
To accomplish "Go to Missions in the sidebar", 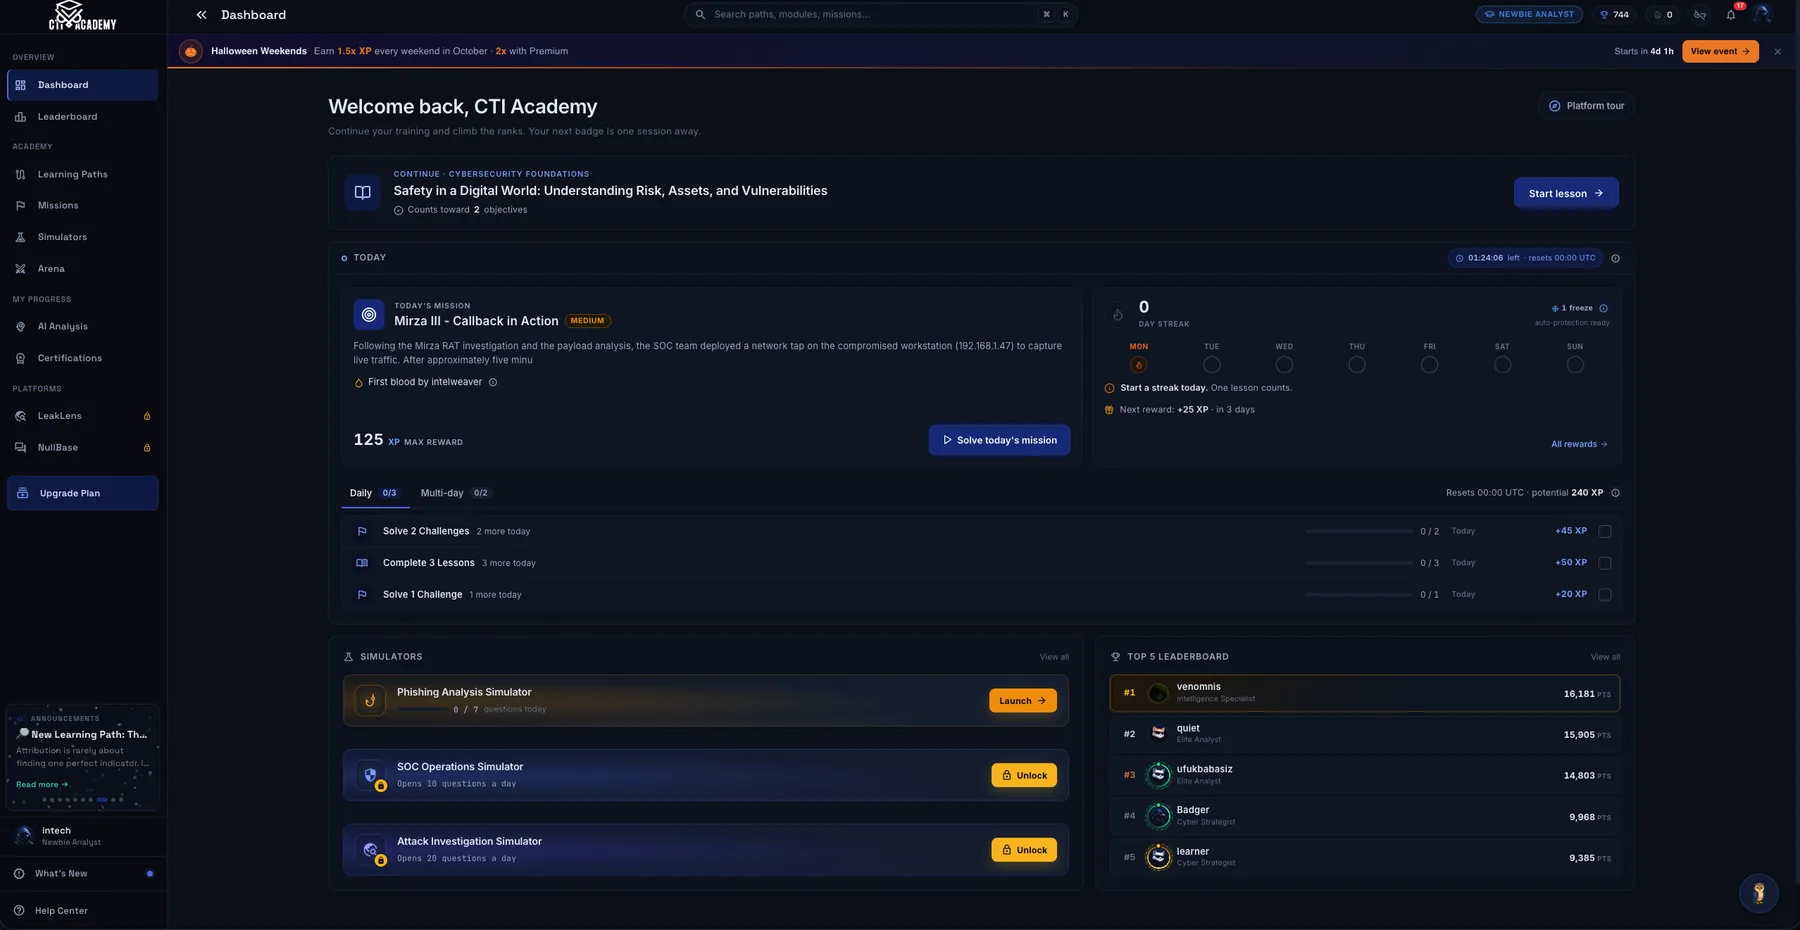I will pos(83,206).
